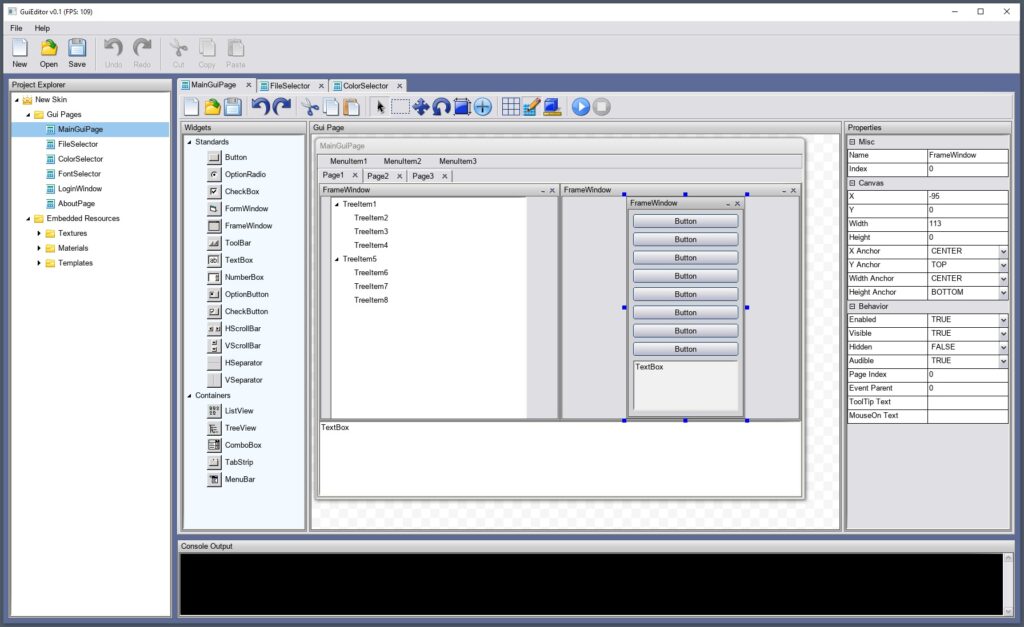Click the blue undo arrow in editor toolbar
1024x627 pixels.
click(261, 106)
